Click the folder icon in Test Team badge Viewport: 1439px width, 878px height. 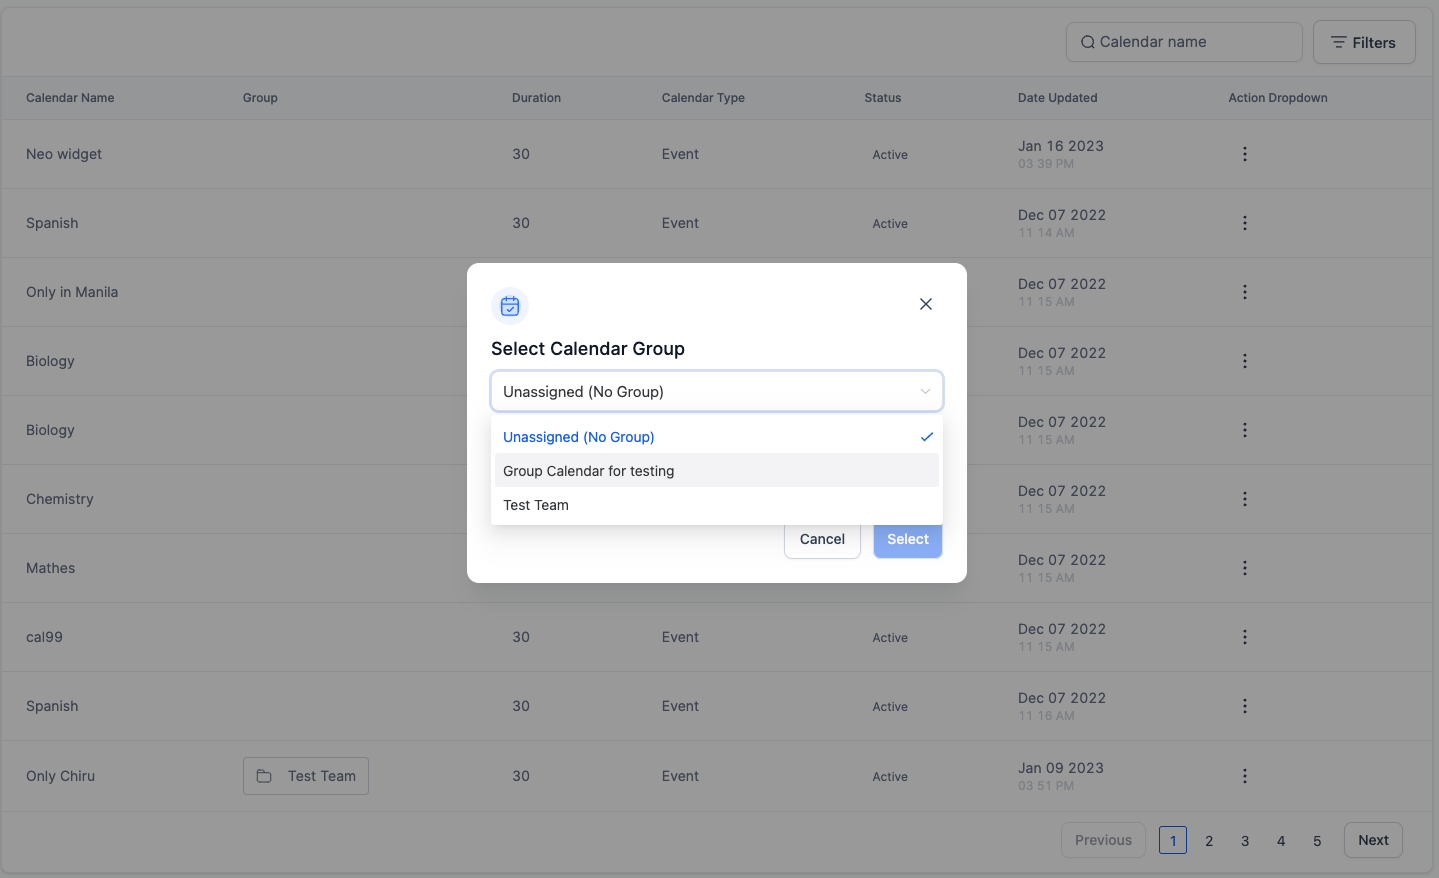(x=264, y=776)
